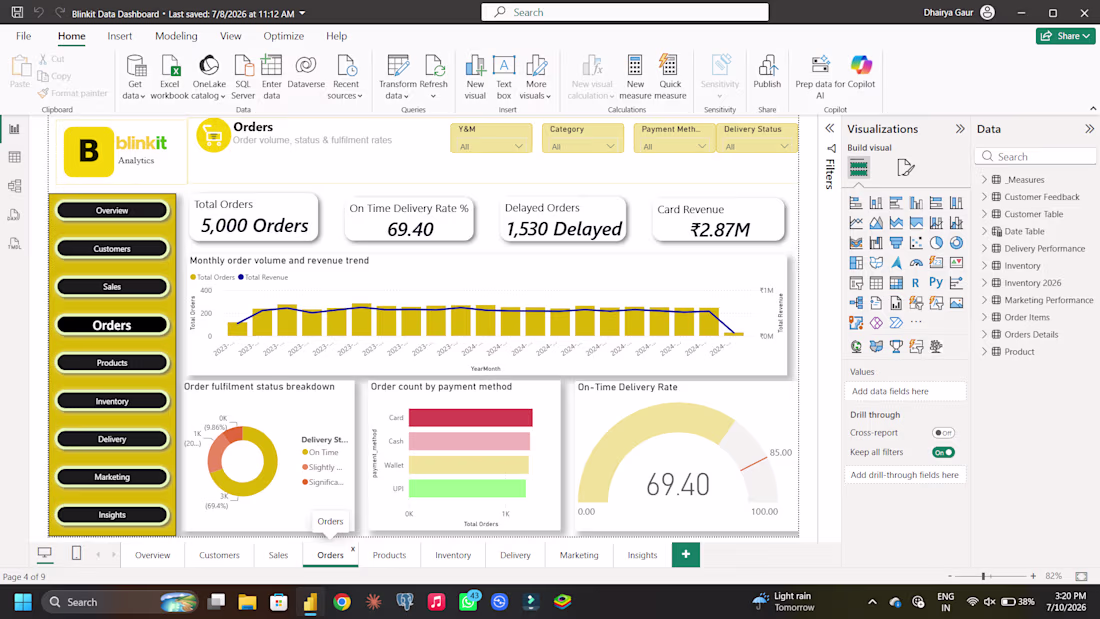The image size is (1100, 619).
Task: Select the funnel chart visual icon
Action: click(896, 243)
